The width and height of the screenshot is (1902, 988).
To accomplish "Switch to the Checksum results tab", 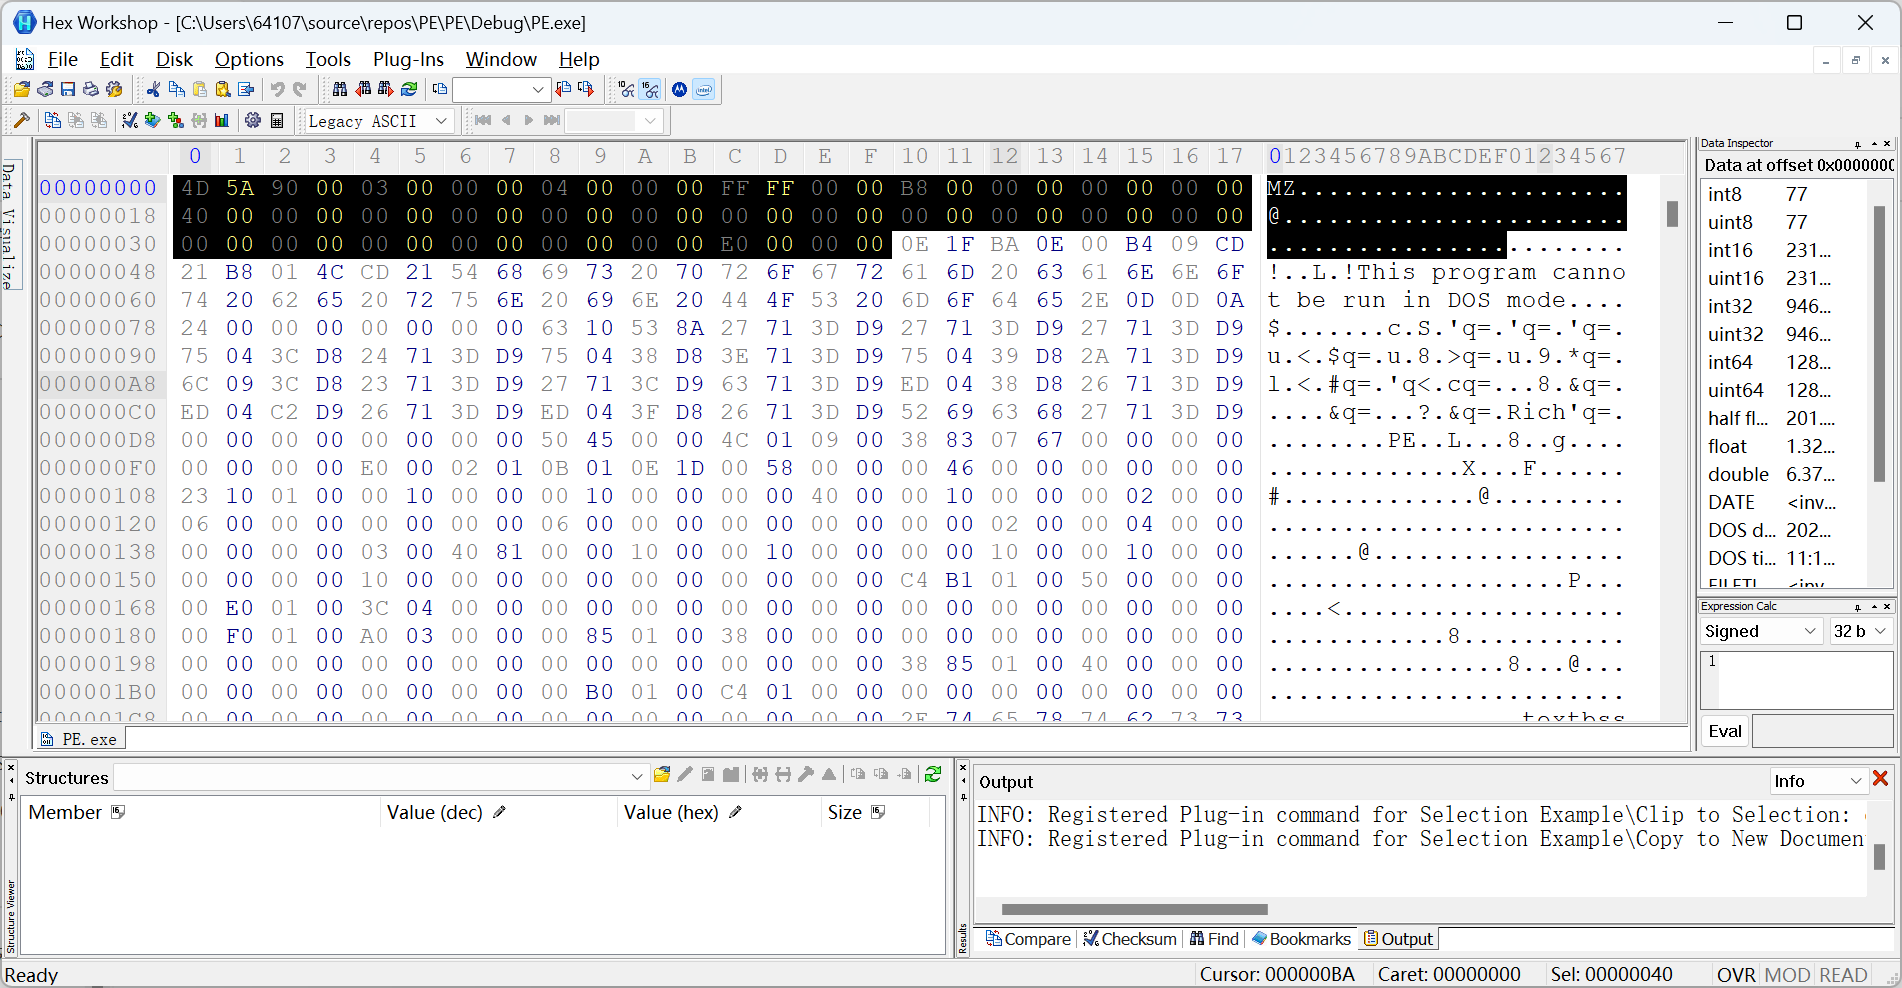I will [1130, 939].
